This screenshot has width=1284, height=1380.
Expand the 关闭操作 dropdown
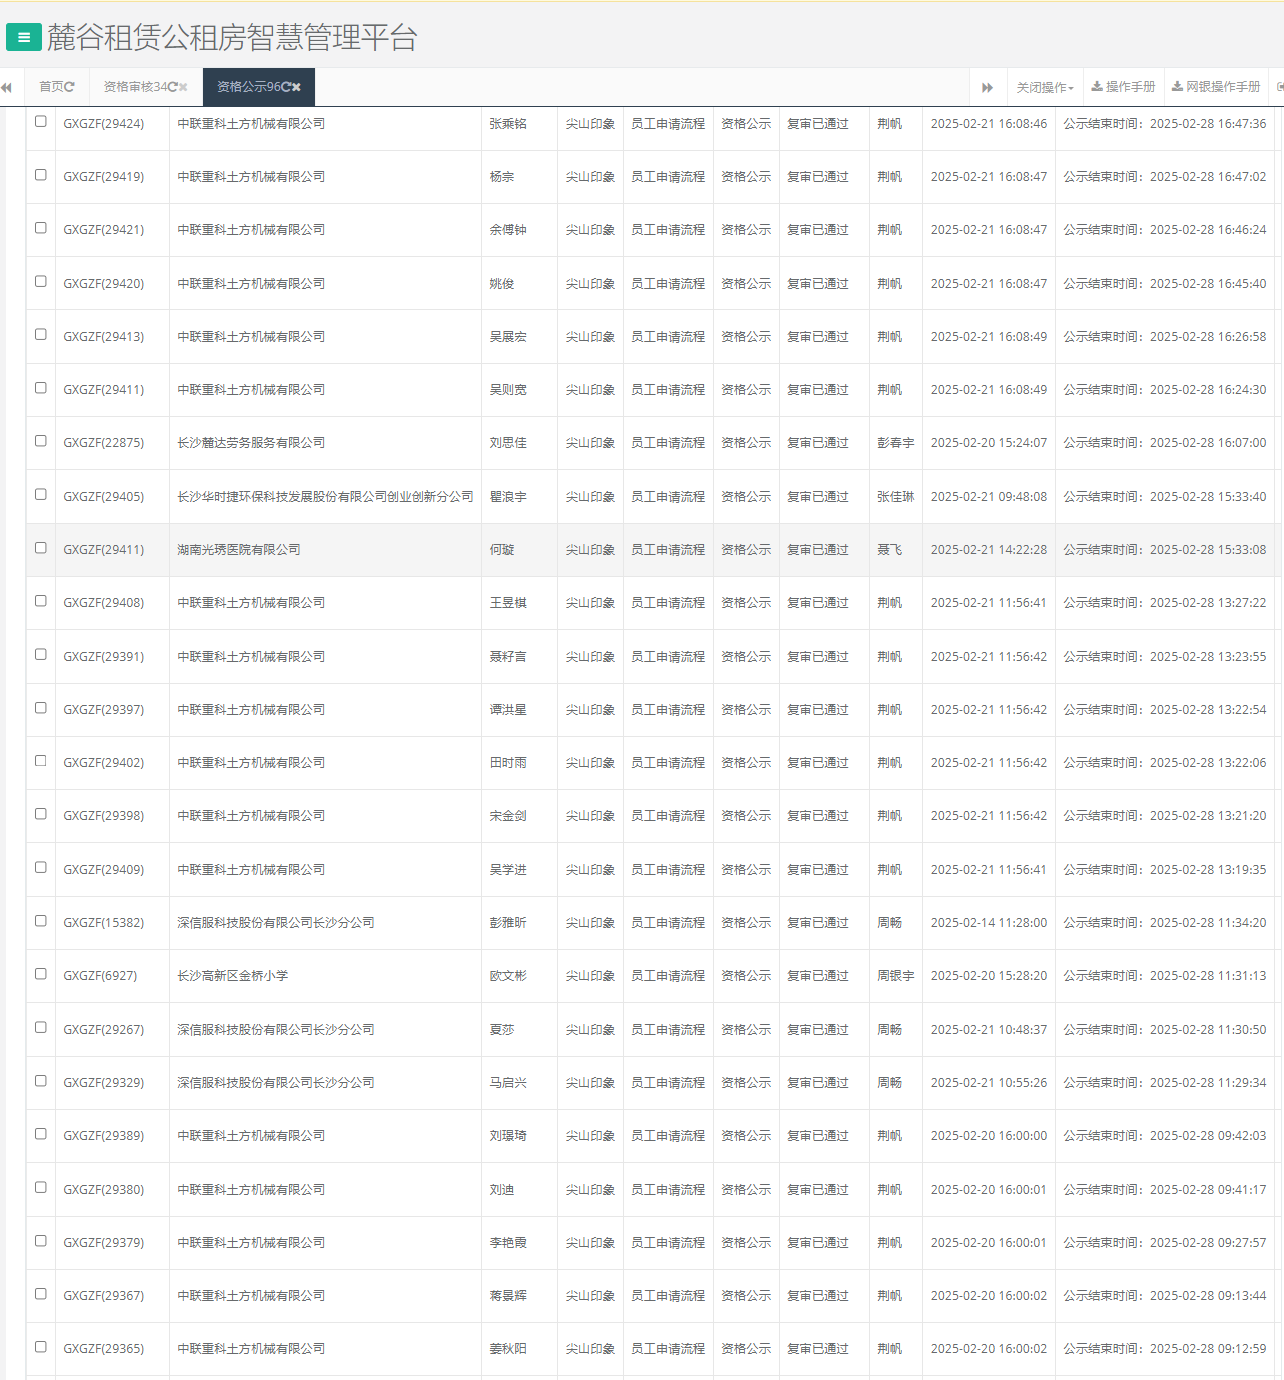pyautogui.click(x=1044, y=87)
